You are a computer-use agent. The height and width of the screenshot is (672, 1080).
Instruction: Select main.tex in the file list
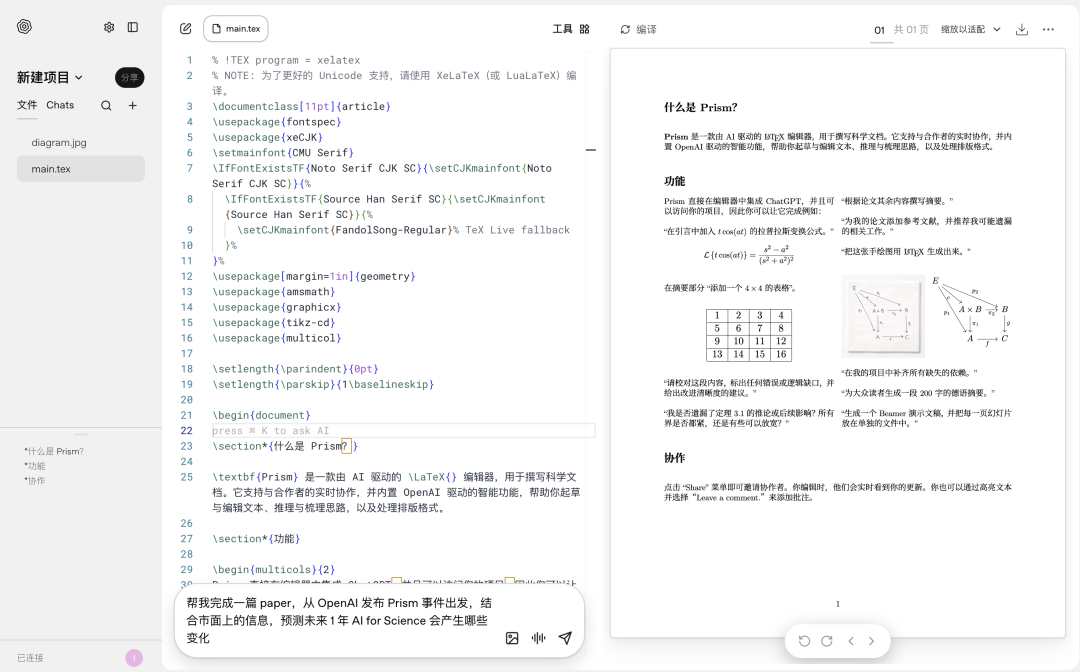point(81,169)
